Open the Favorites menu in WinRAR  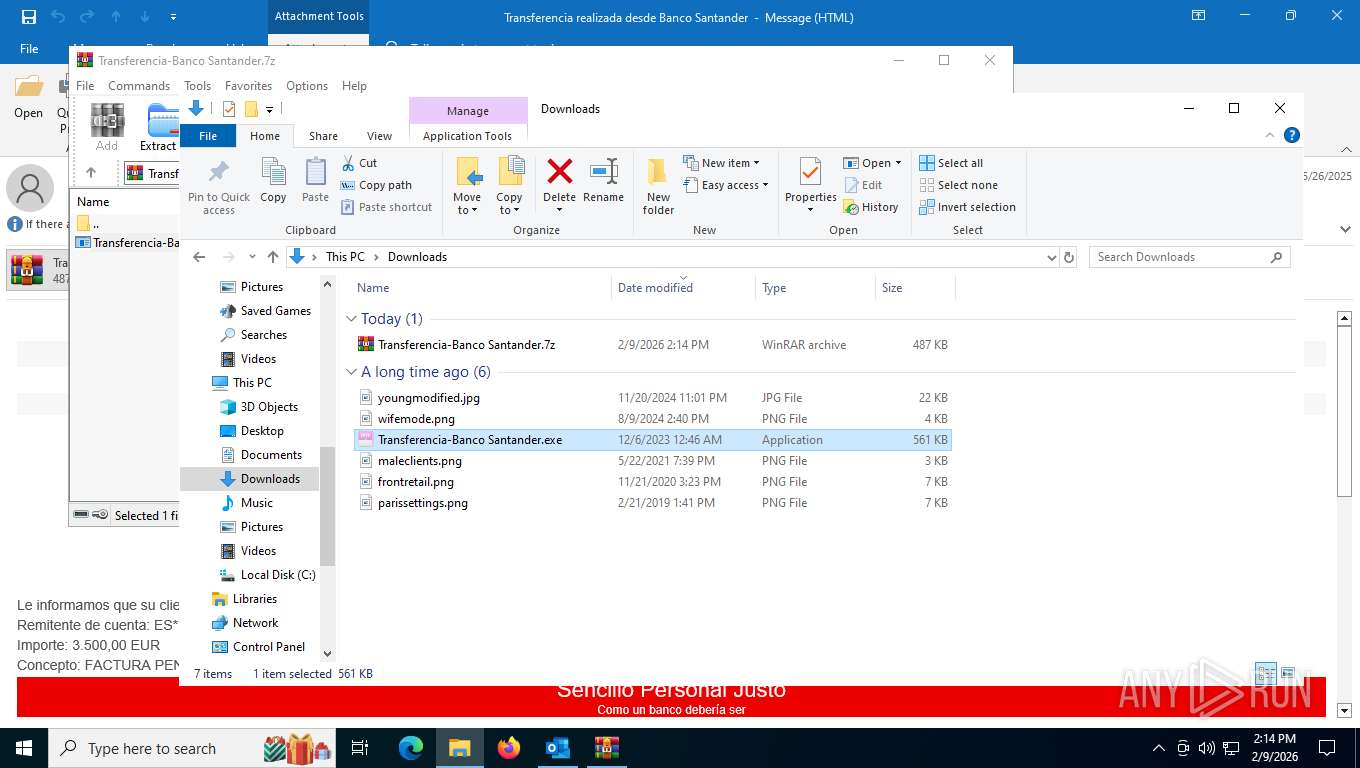point(248,86)
